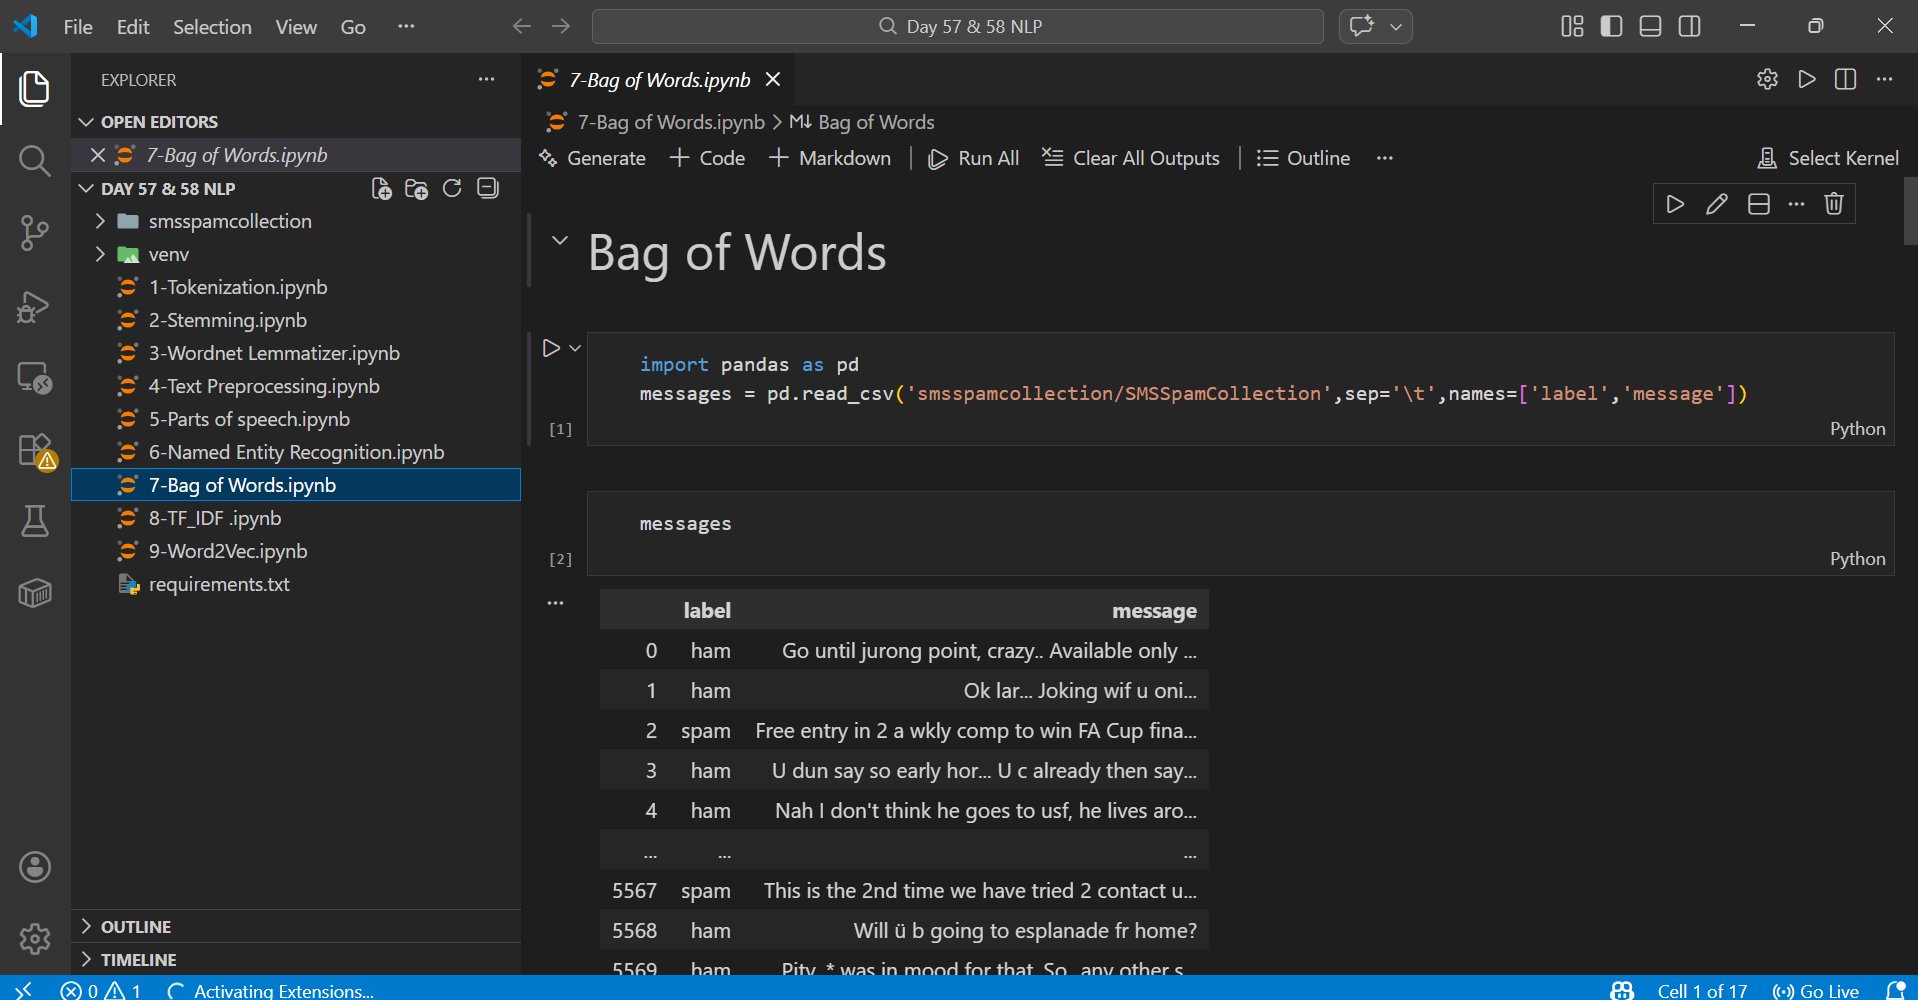
Task: Expand the OUTLINE section
Action: pyautogui.click(x=135, y=927)
